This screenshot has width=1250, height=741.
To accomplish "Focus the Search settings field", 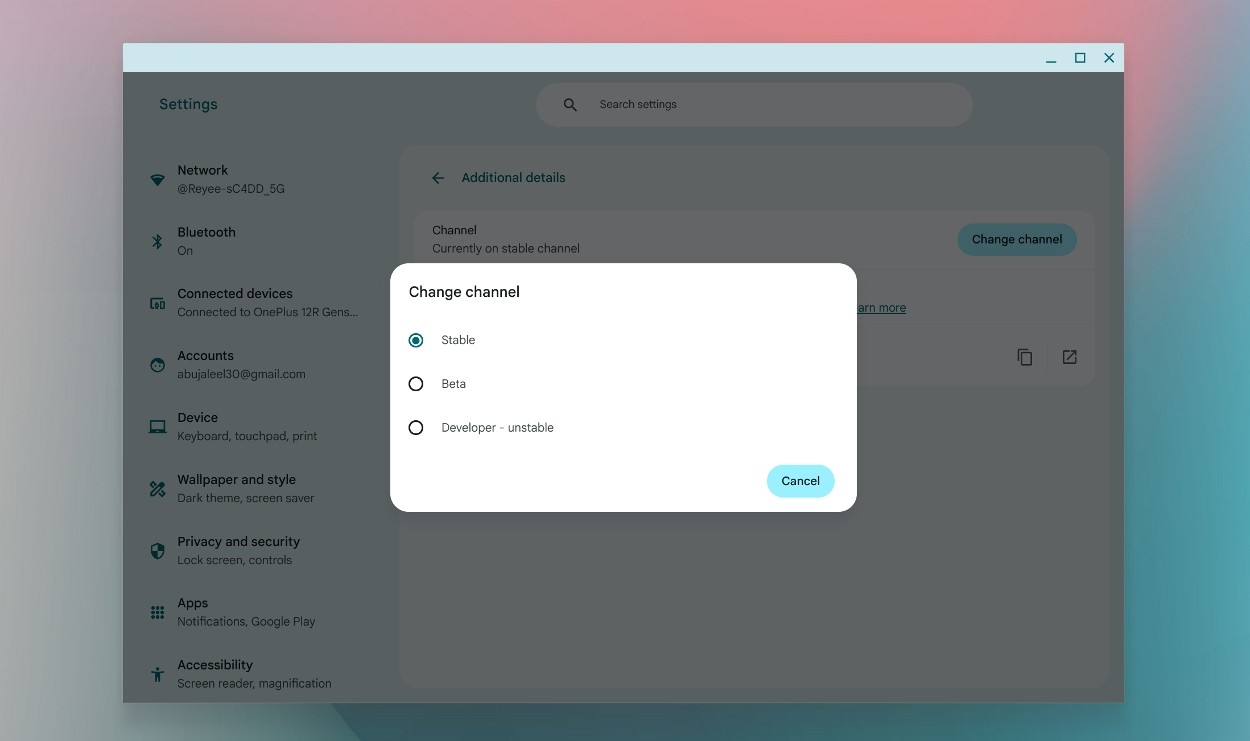I will (754, 105).
